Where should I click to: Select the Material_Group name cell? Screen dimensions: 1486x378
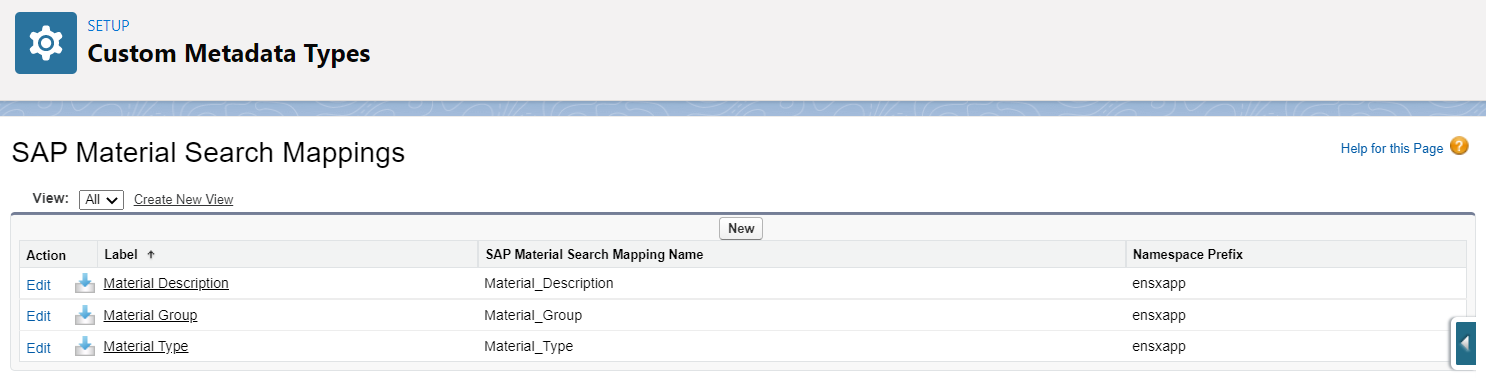click(533, 315)
